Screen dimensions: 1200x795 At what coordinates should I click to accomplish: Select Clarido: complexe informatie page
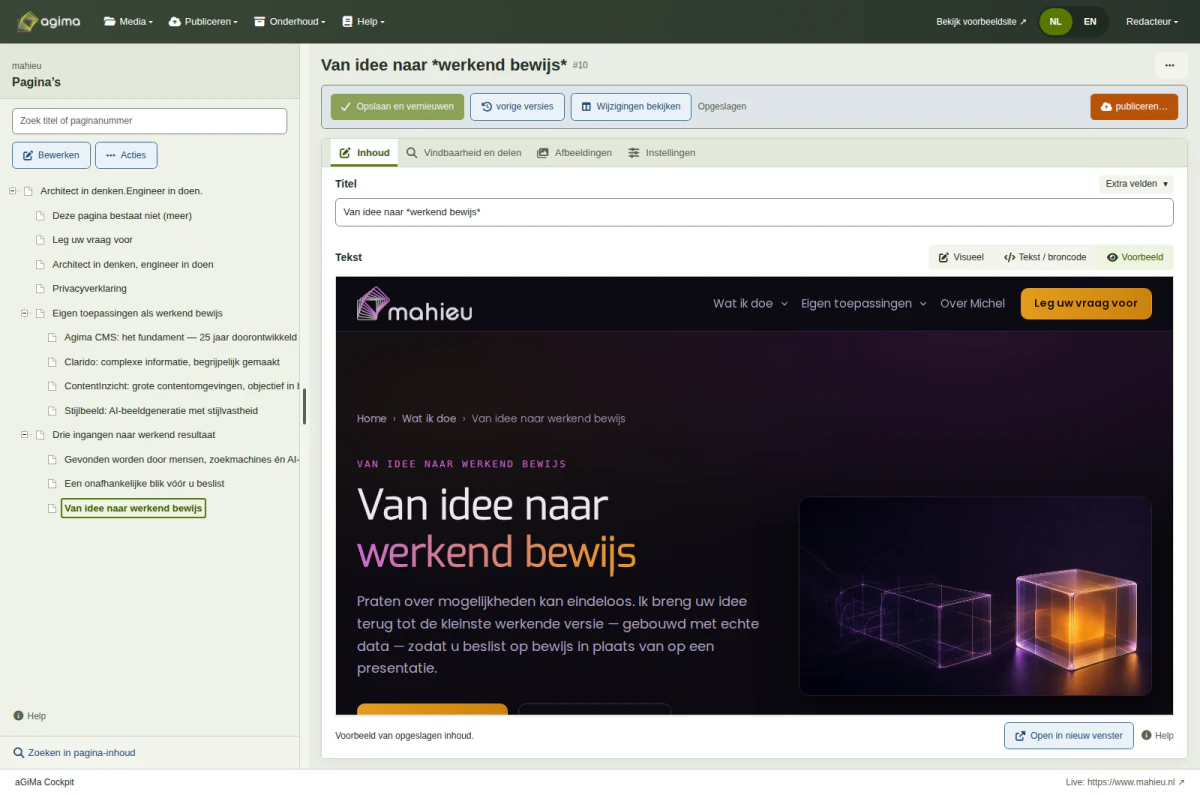point(172,362)
